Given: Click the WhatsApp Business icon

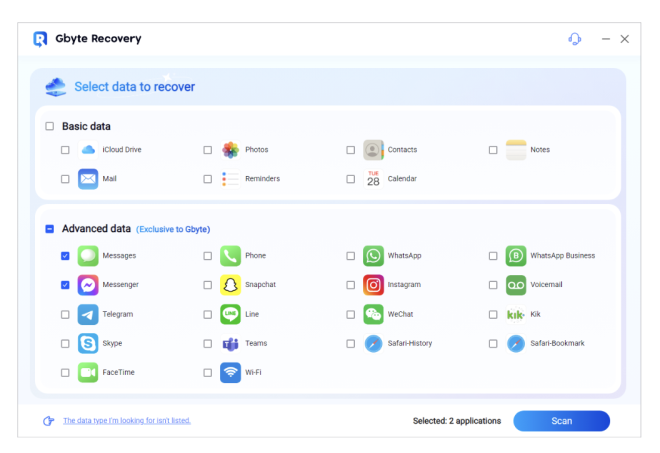Looking at the screenshot, I should [x=516, y=256].
